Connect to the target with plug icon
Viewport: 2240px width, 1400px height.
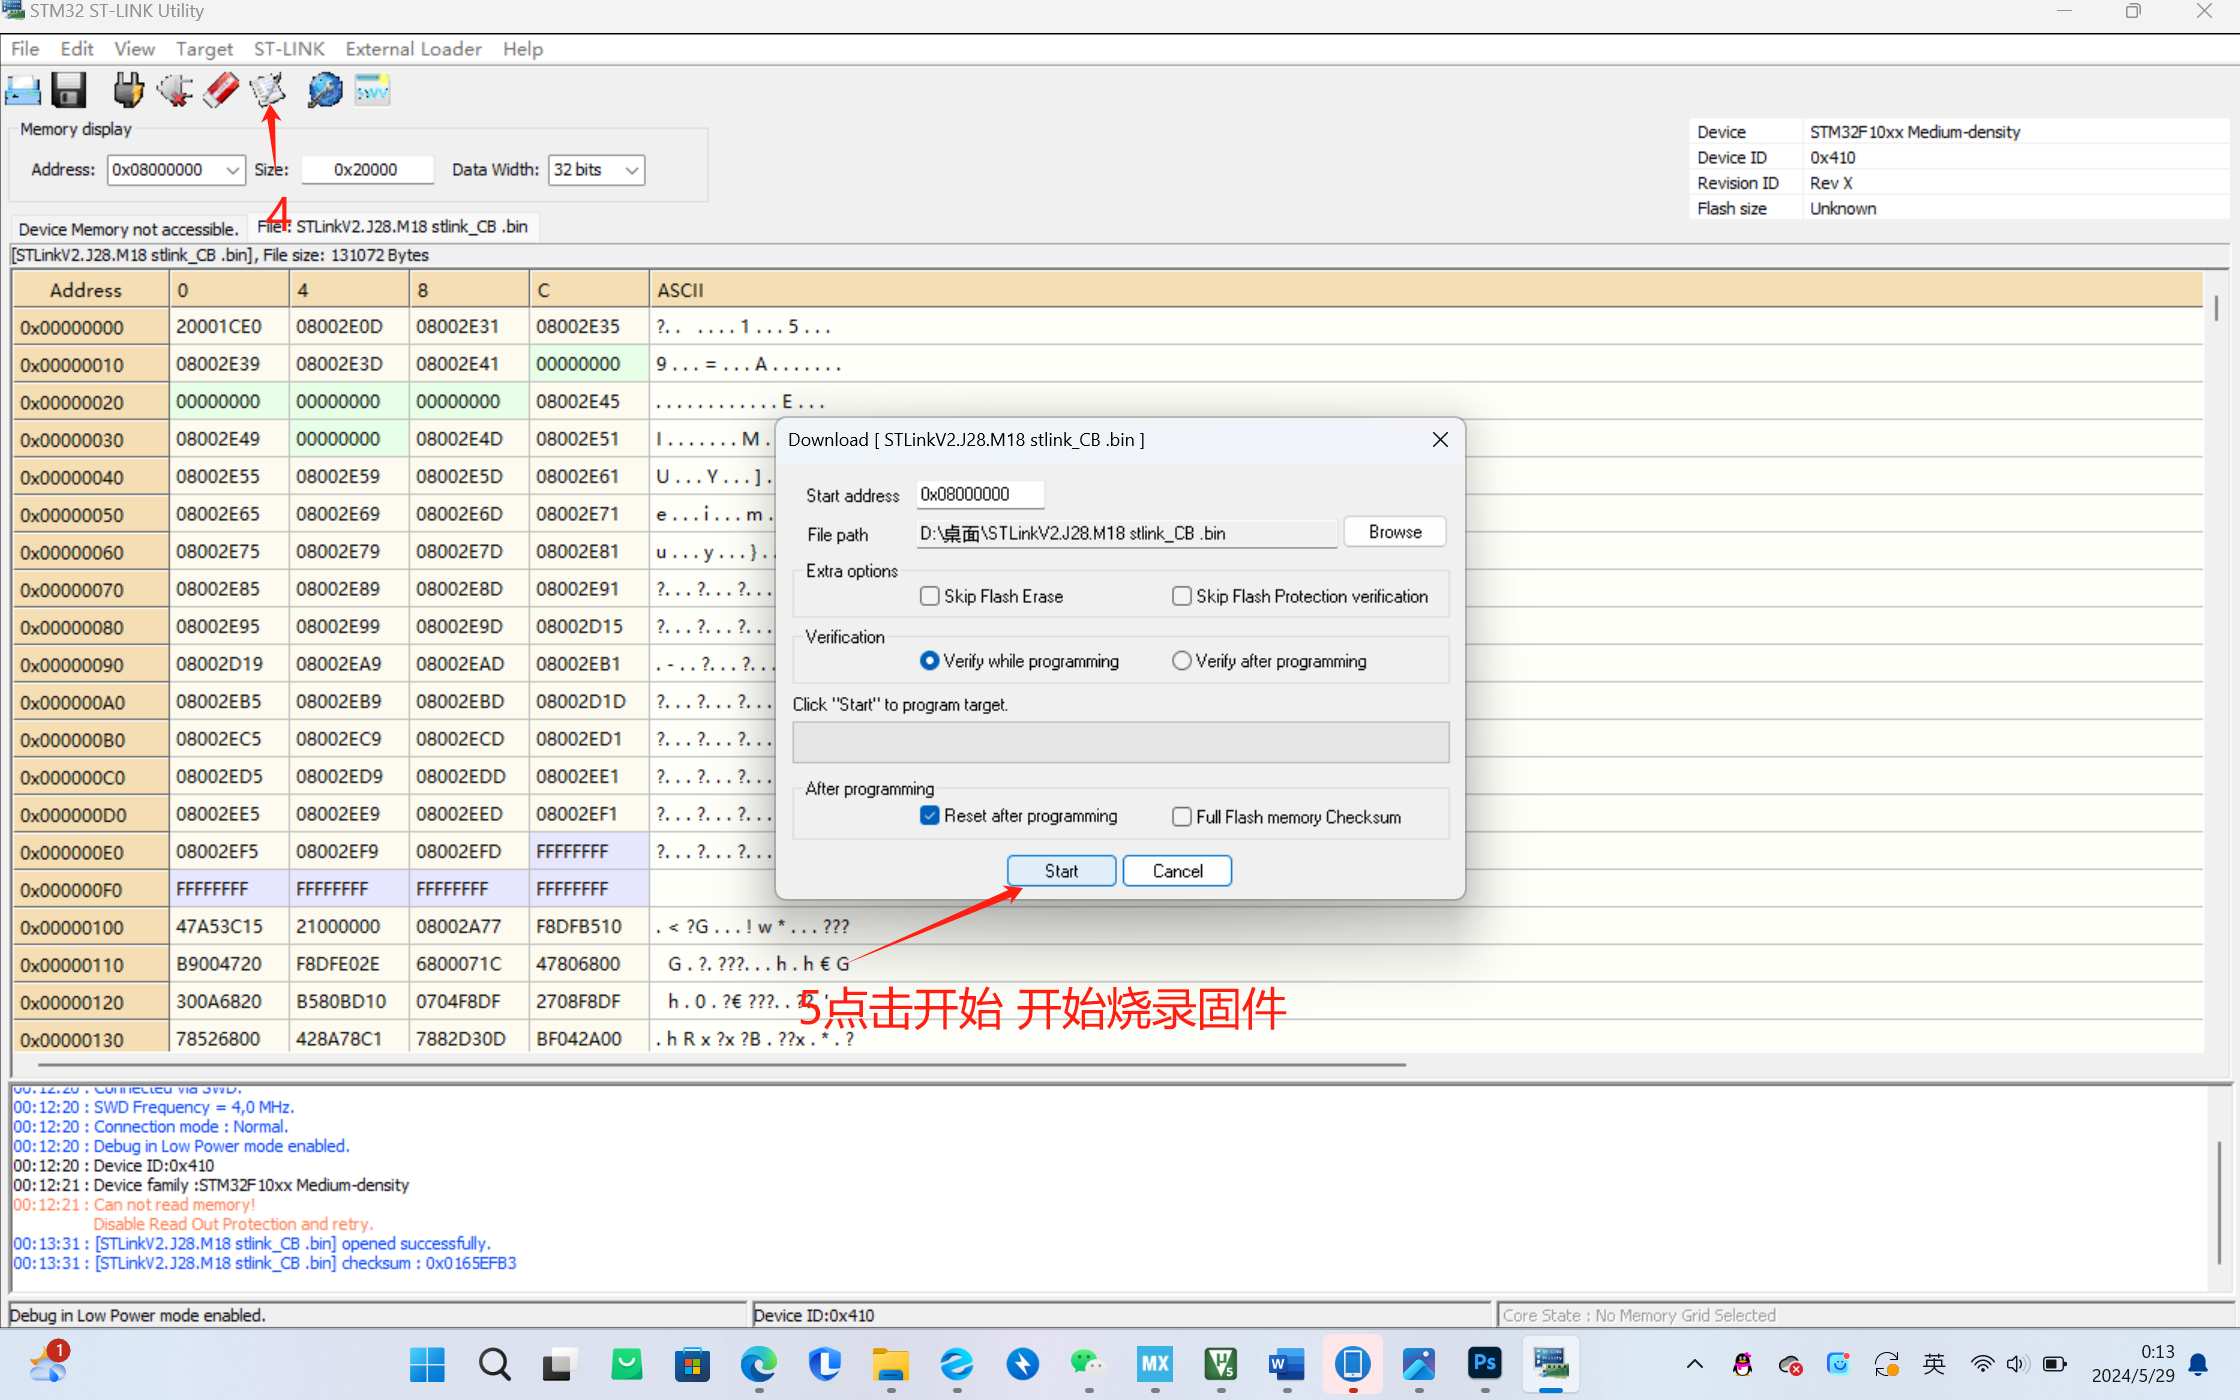[128, 91]
